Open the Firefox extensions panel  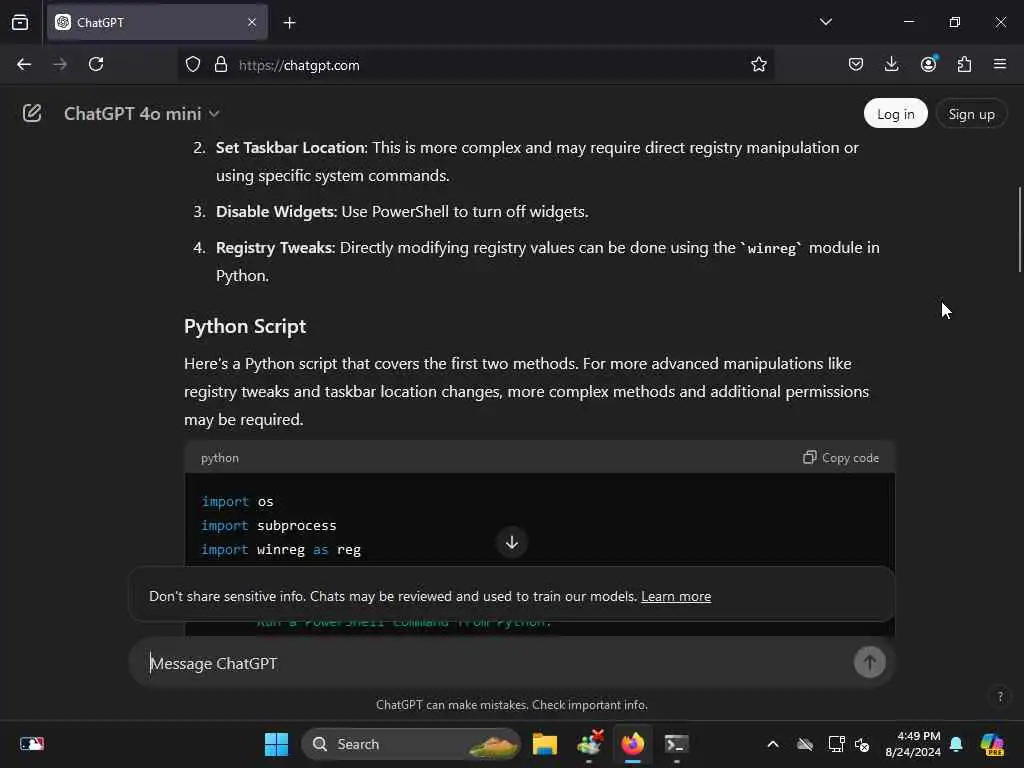tap(964, 64)
